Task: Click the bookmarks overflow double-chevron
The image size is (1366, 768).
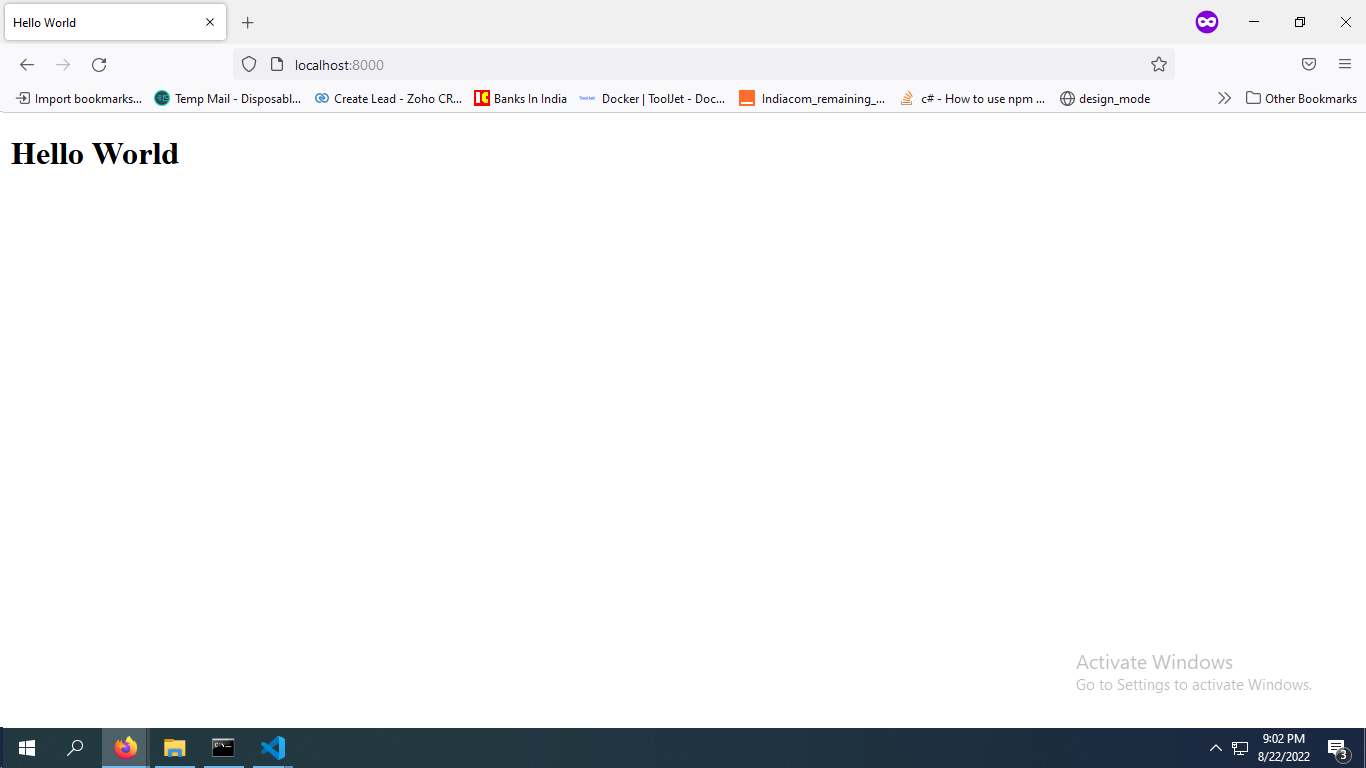Action: click(x=1224, y=98)
